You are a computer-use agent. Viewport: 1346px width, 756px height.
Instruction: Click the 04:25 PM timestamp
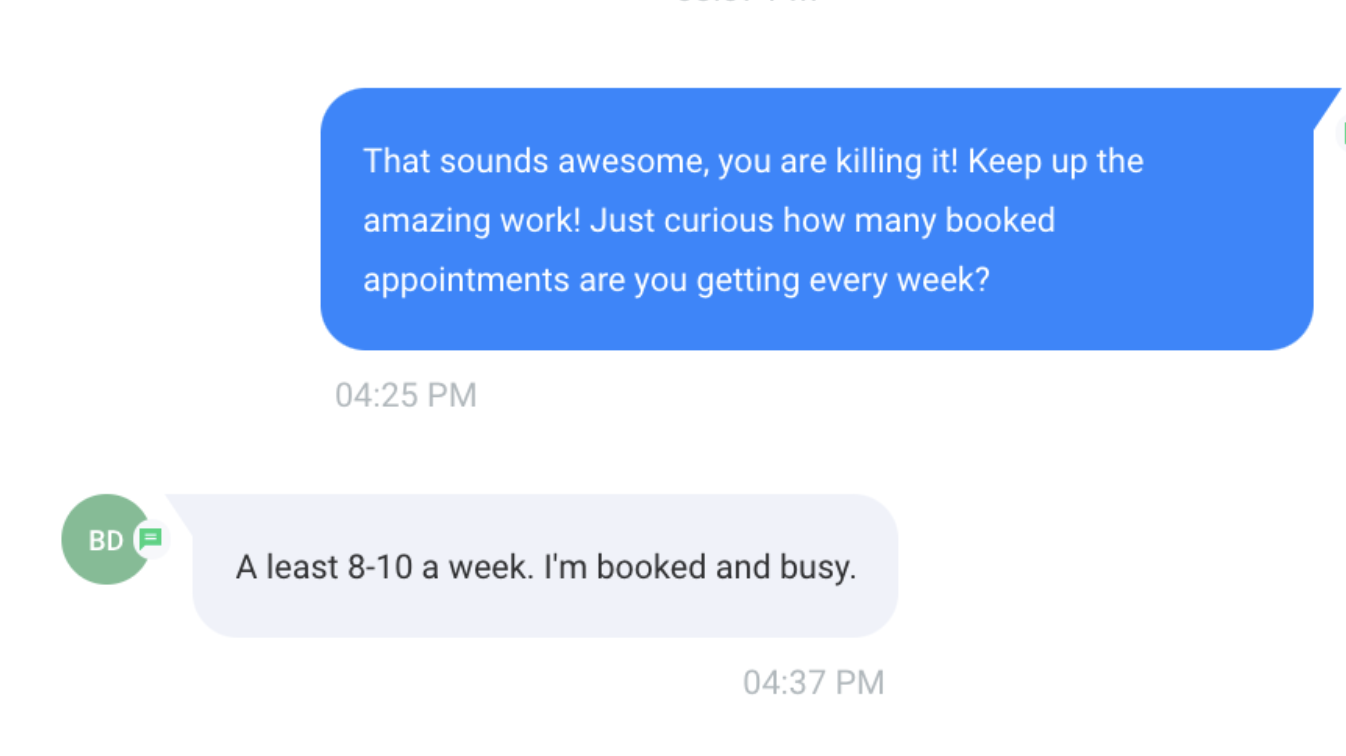click(x=405, y=395)
